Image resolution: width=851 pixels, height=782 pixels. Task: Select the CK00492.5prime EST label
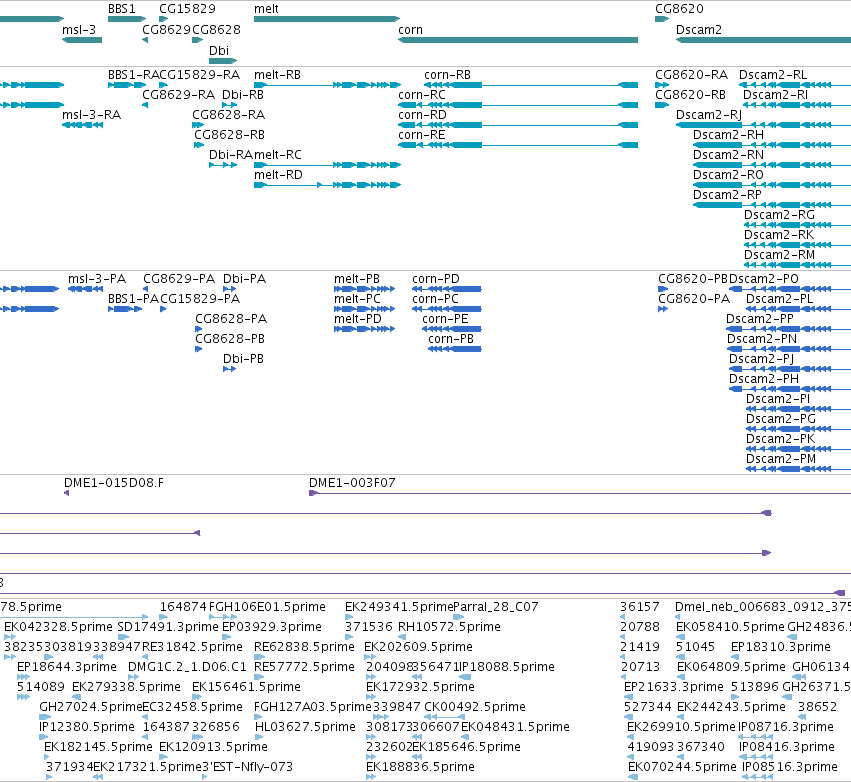point(475,707)
